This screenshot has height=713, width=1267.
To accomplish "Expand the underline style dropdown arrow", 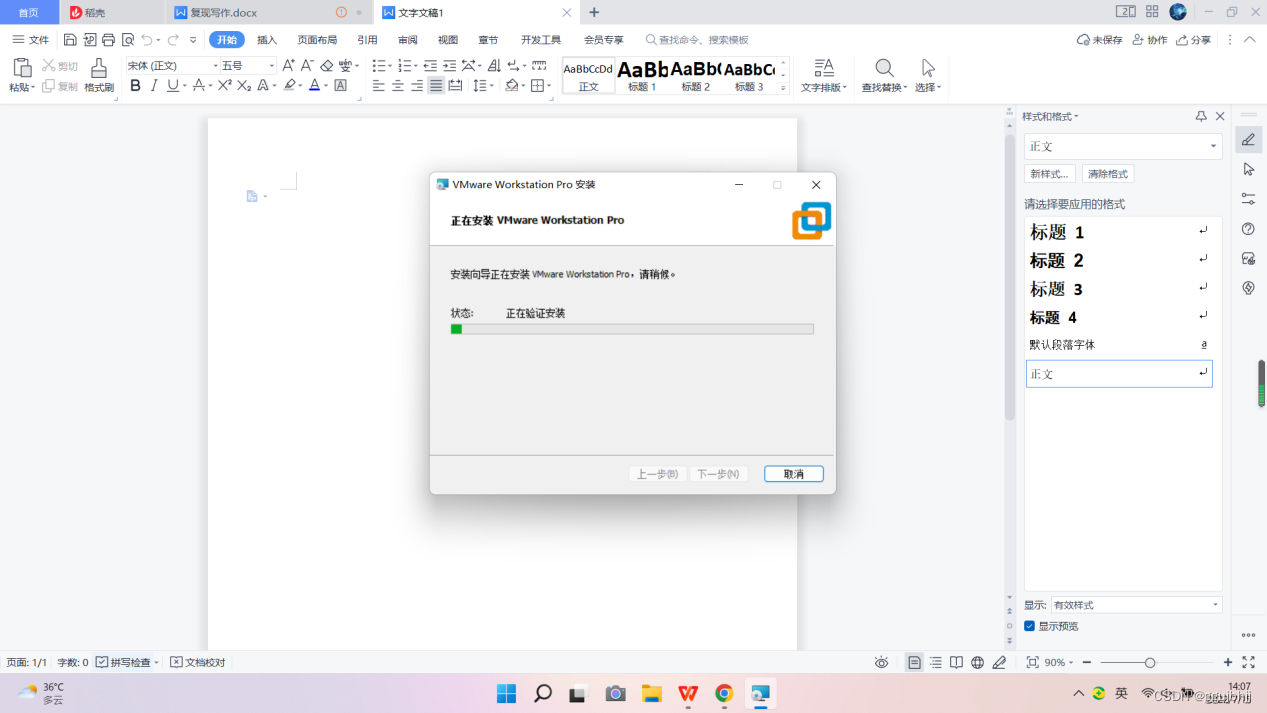I will 185,86.
